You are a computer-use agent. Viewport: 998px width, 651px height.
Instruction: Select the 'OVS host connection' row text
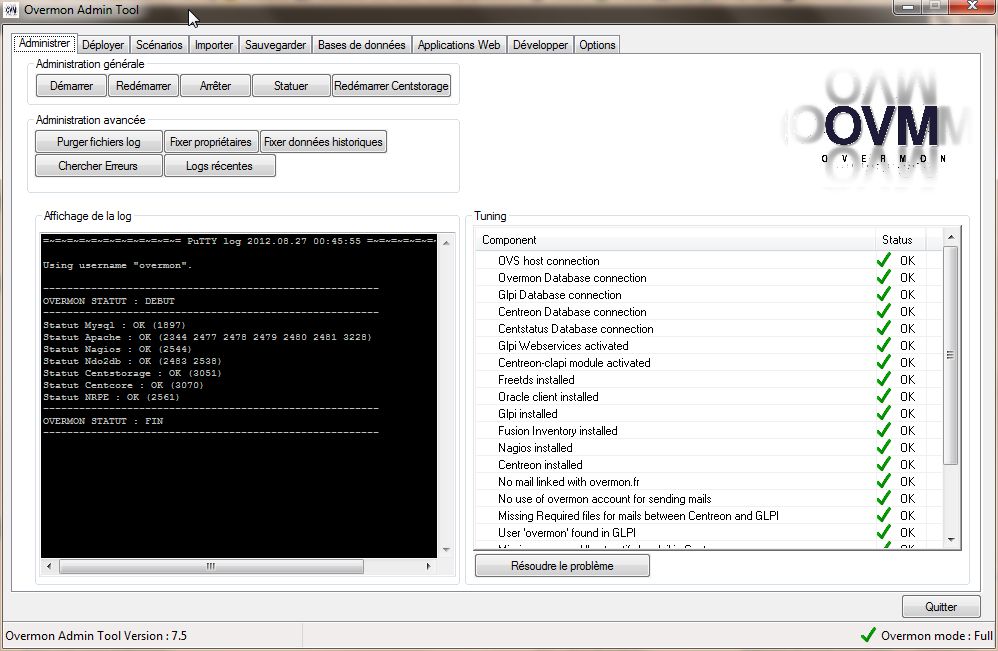(x=549, y=261)
